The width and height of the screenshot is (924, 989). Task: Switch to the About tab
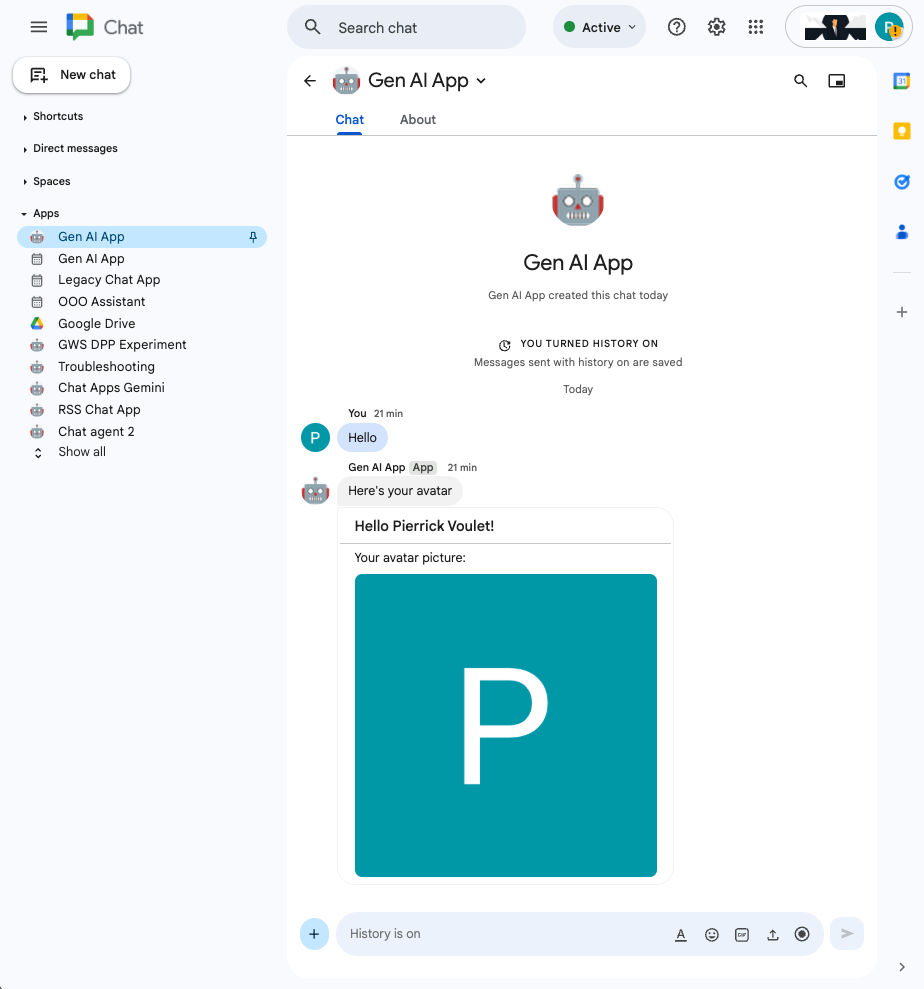(418, 120)
